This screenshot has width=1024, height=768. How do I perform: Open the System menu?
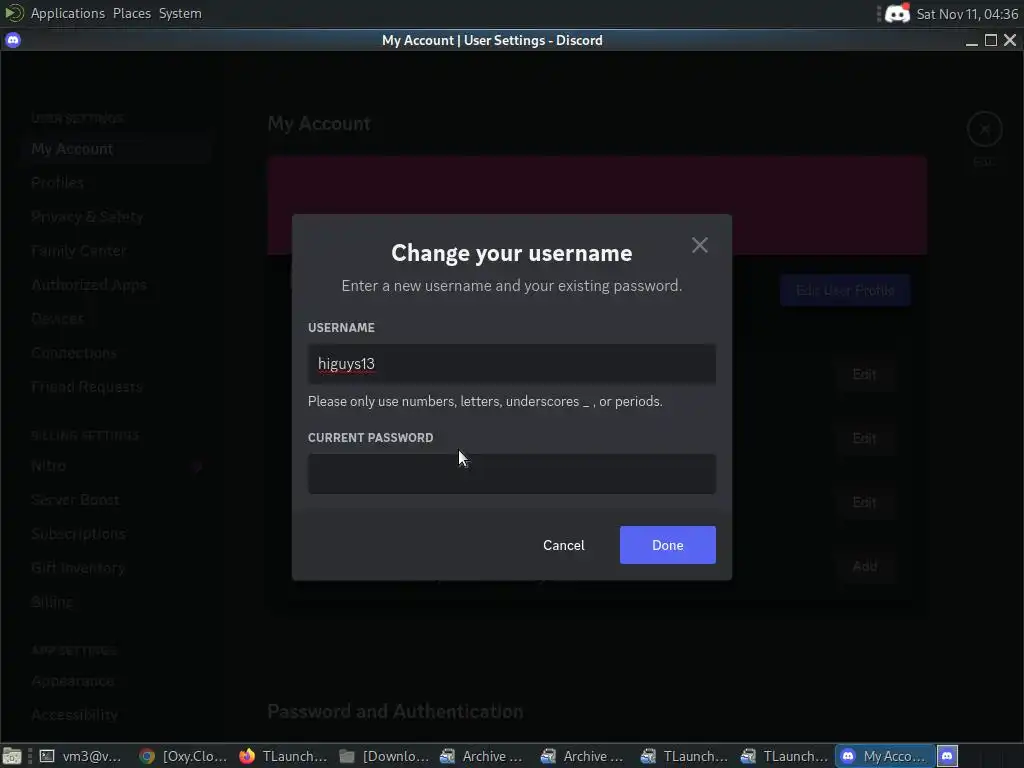point(180,13)
